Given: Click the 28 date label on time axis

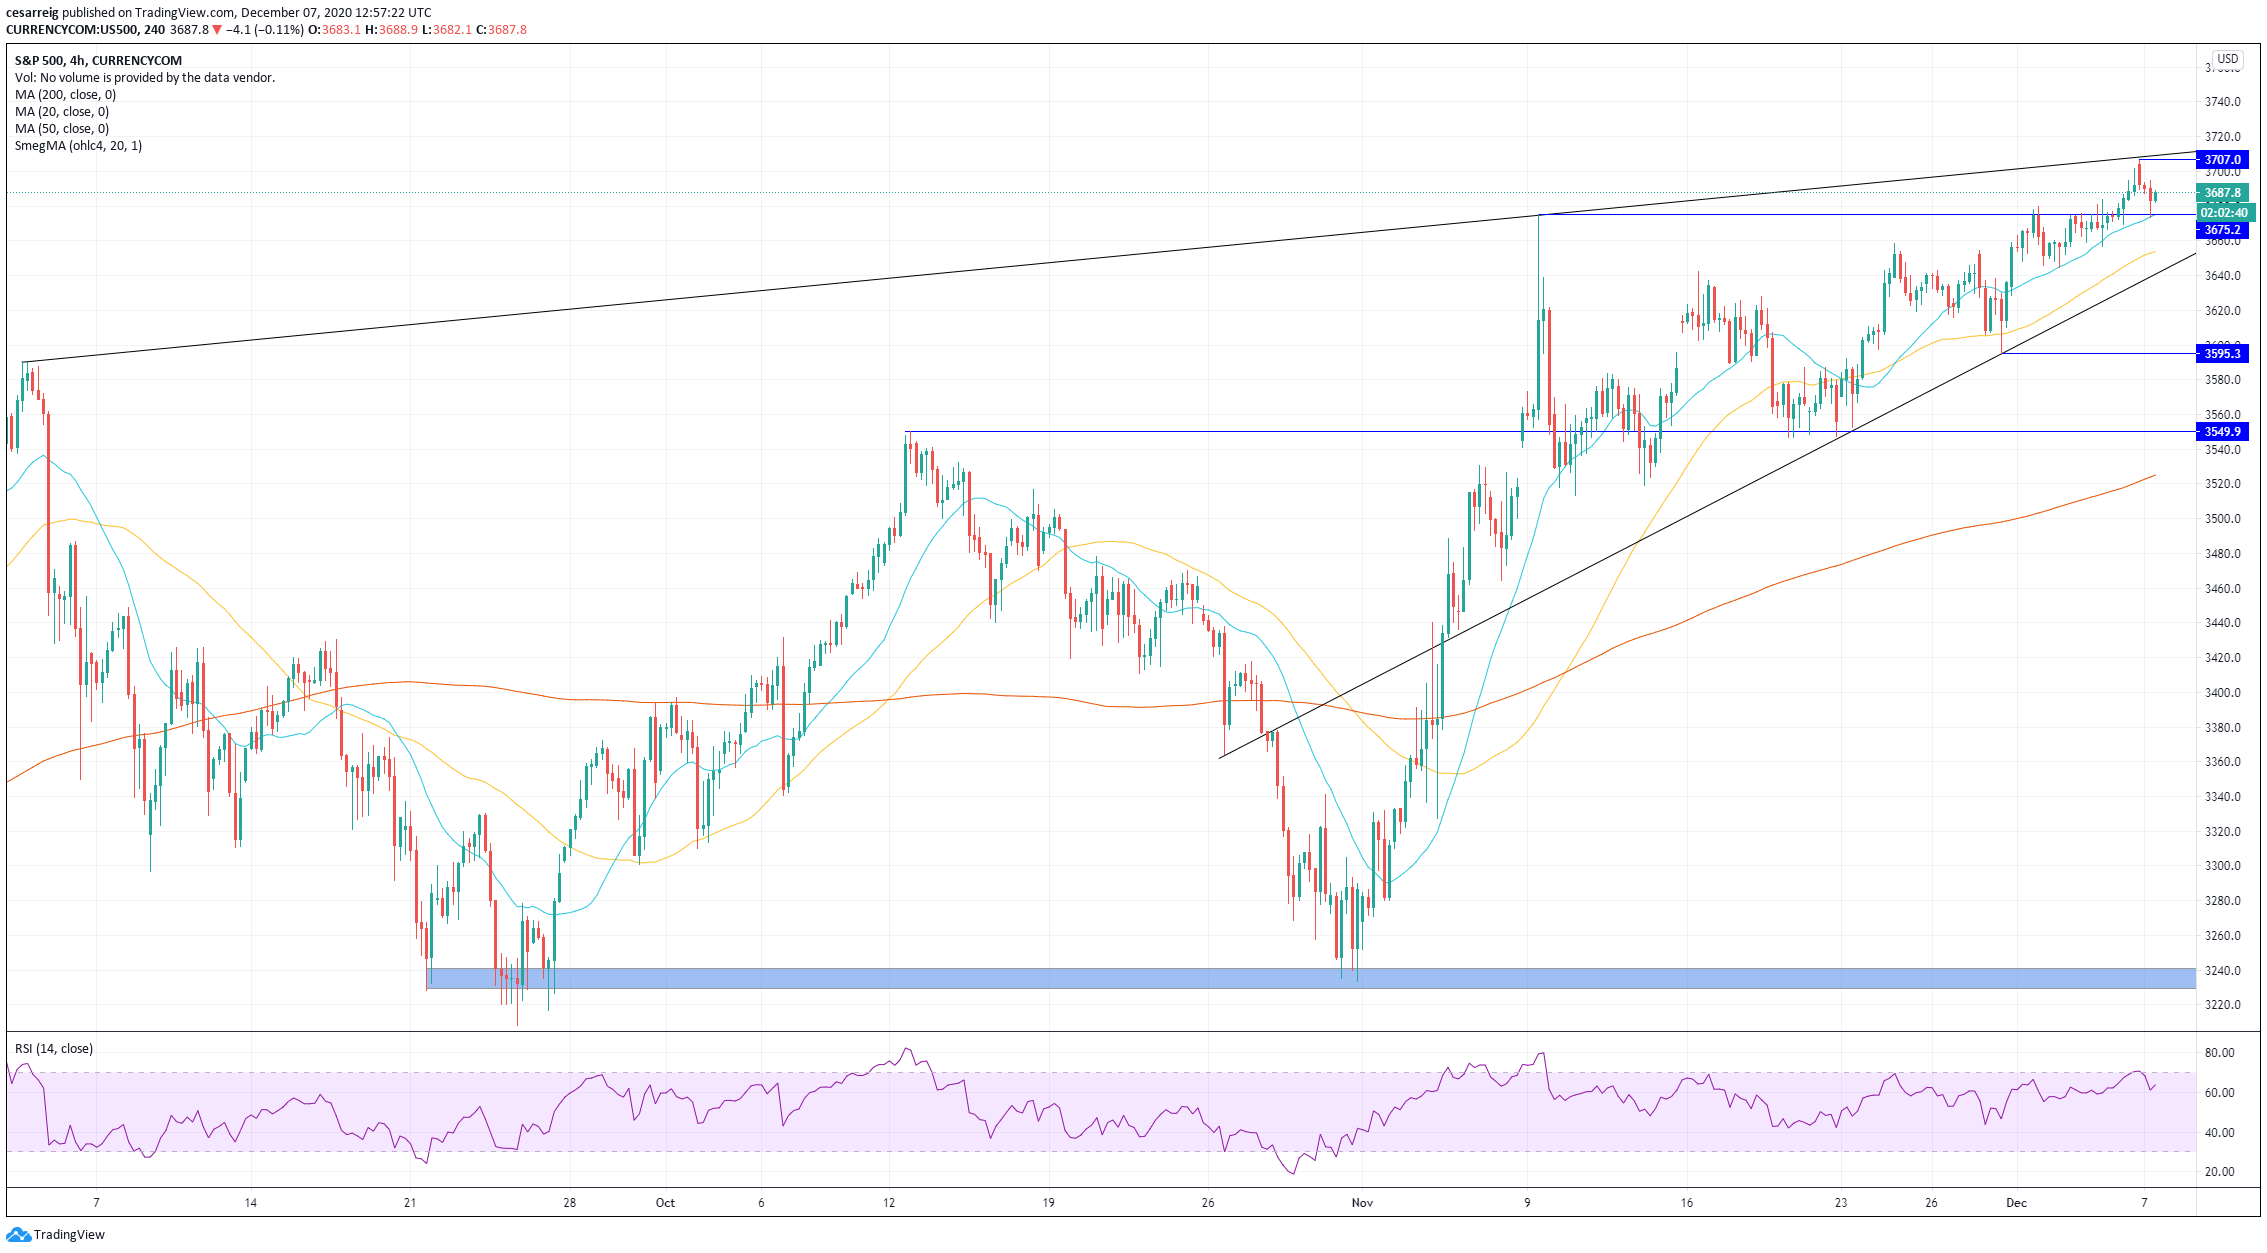Looking at the screenshot, I should pyautogui.click(x=569, y=1203).
